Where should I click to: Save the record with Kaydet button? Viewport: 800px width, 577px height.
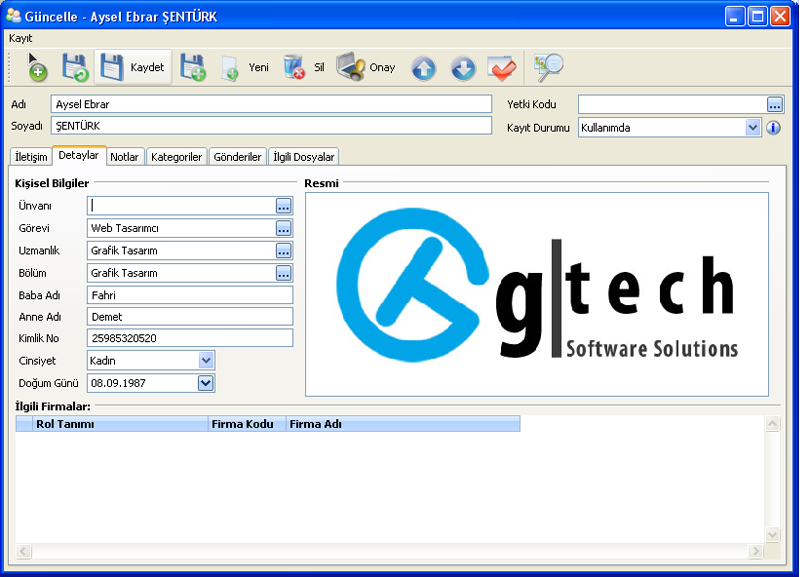point(133,67)
